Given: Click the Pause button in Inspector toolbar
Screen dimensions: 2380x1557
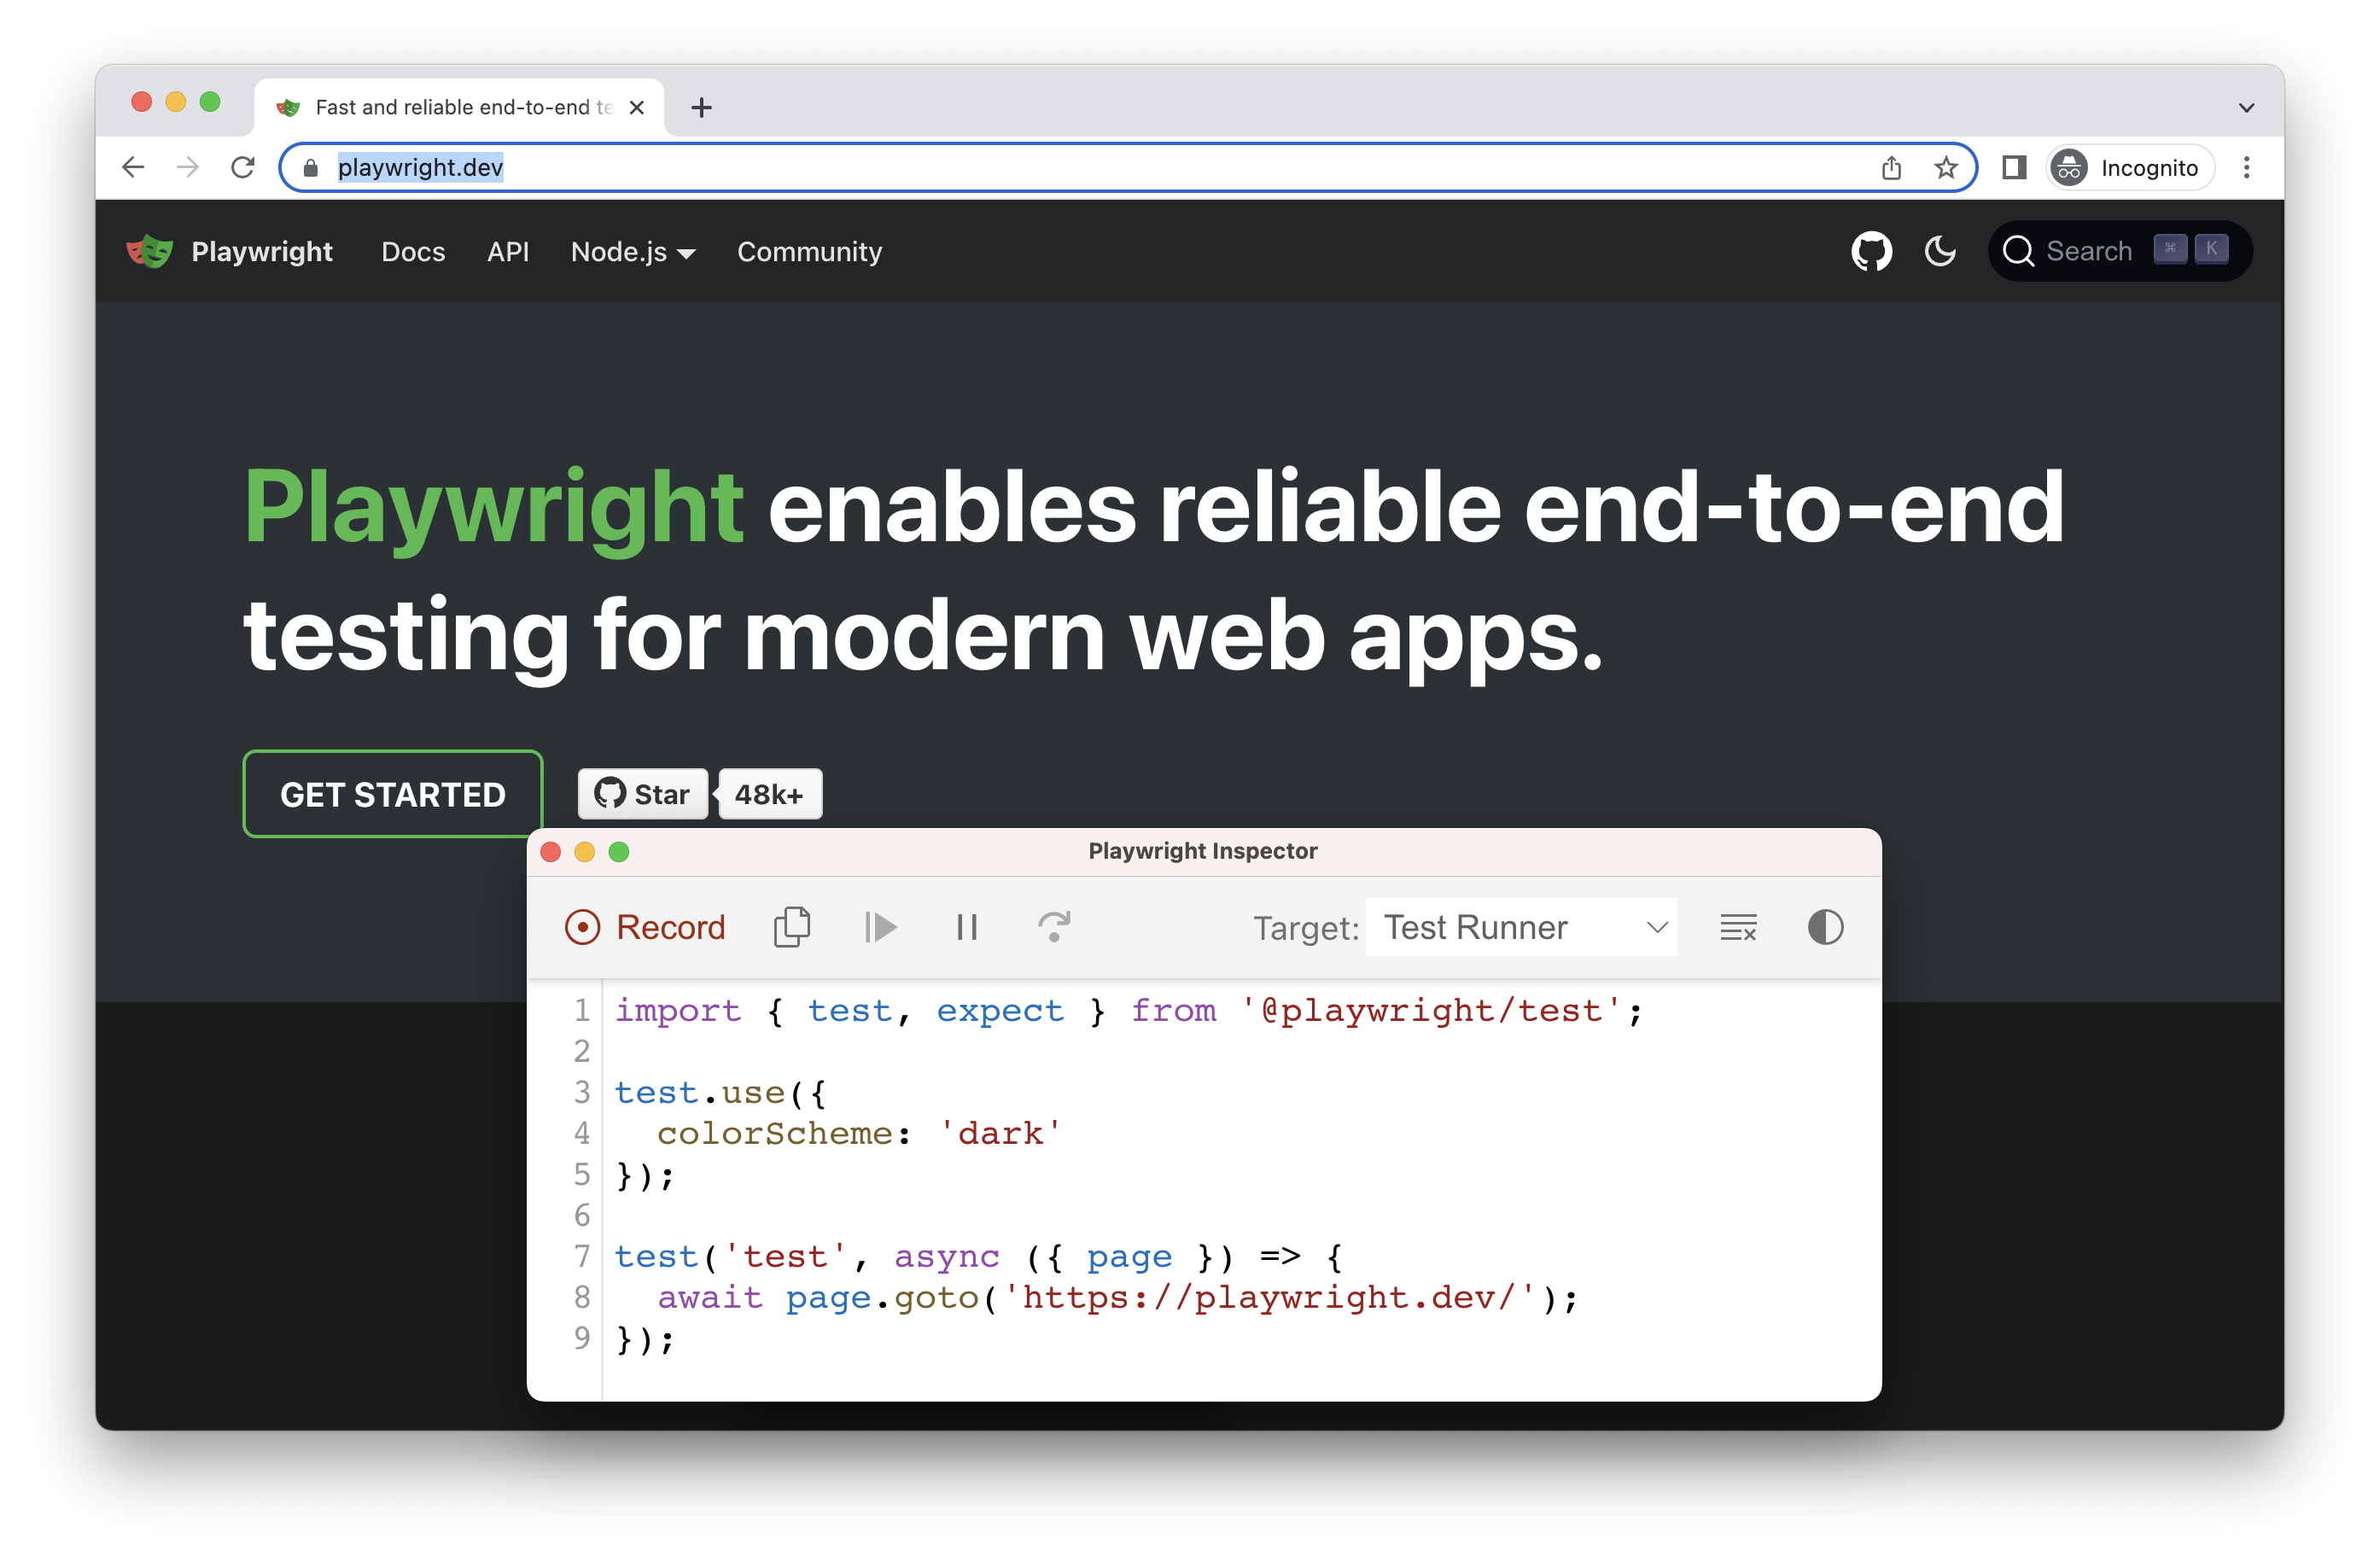Looking at the screenshot, I should 968,926.
